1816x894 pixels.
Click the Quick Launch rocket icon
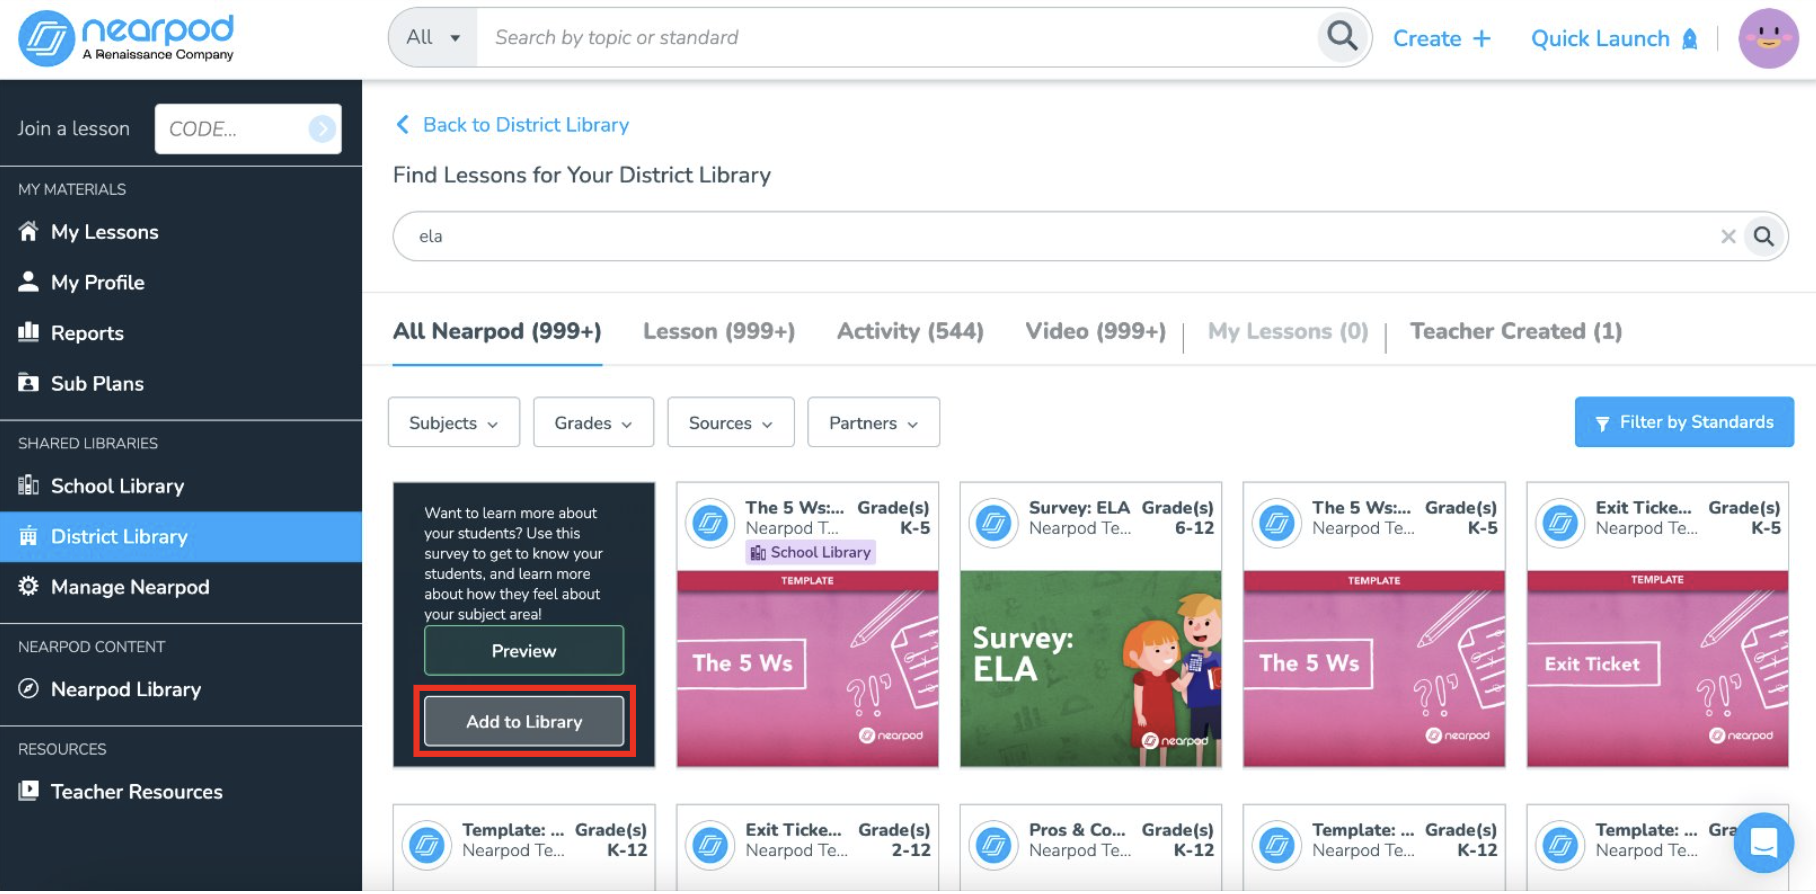pos(1690,39)
